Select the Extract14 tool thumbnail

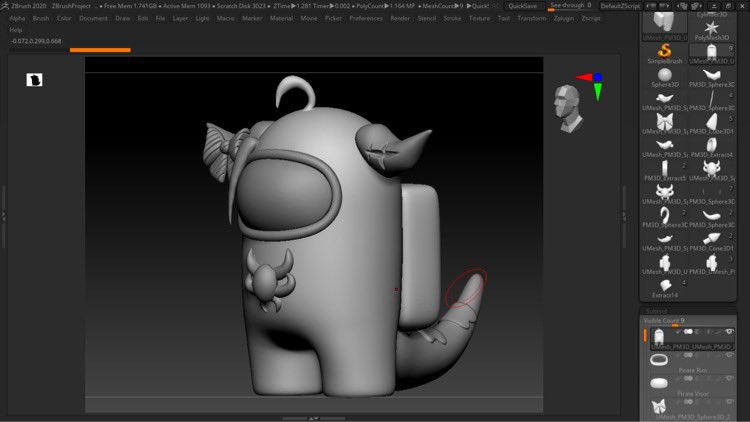pyautogui.click(x=665, y=286)
